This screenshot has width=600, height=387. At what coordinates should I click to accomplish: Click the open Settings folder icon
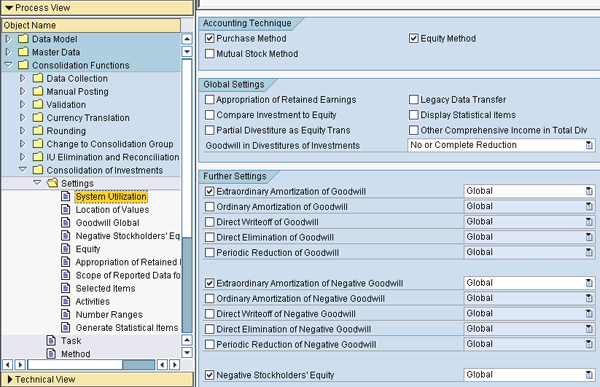52,183
